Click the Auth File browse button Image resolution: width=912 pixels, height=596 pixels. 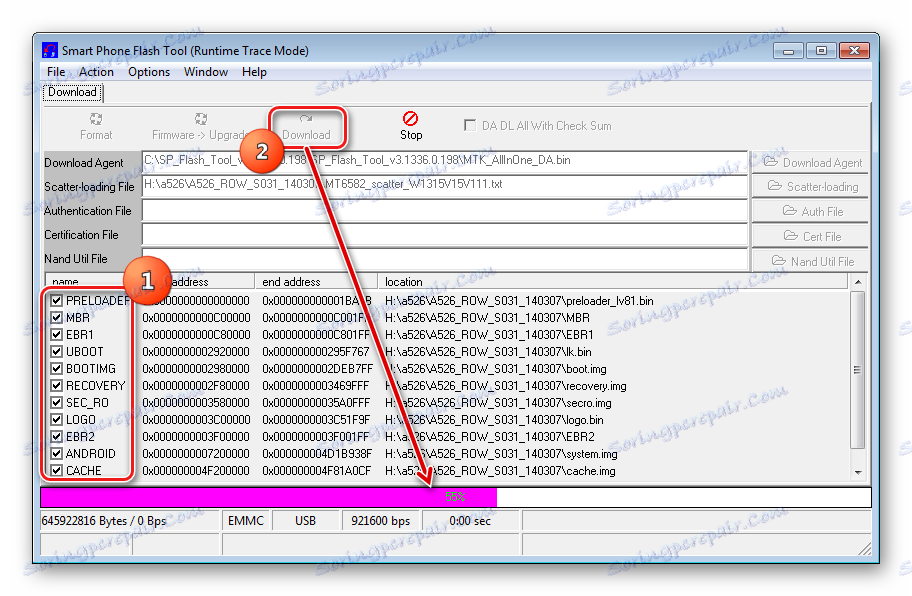[810, 211]
